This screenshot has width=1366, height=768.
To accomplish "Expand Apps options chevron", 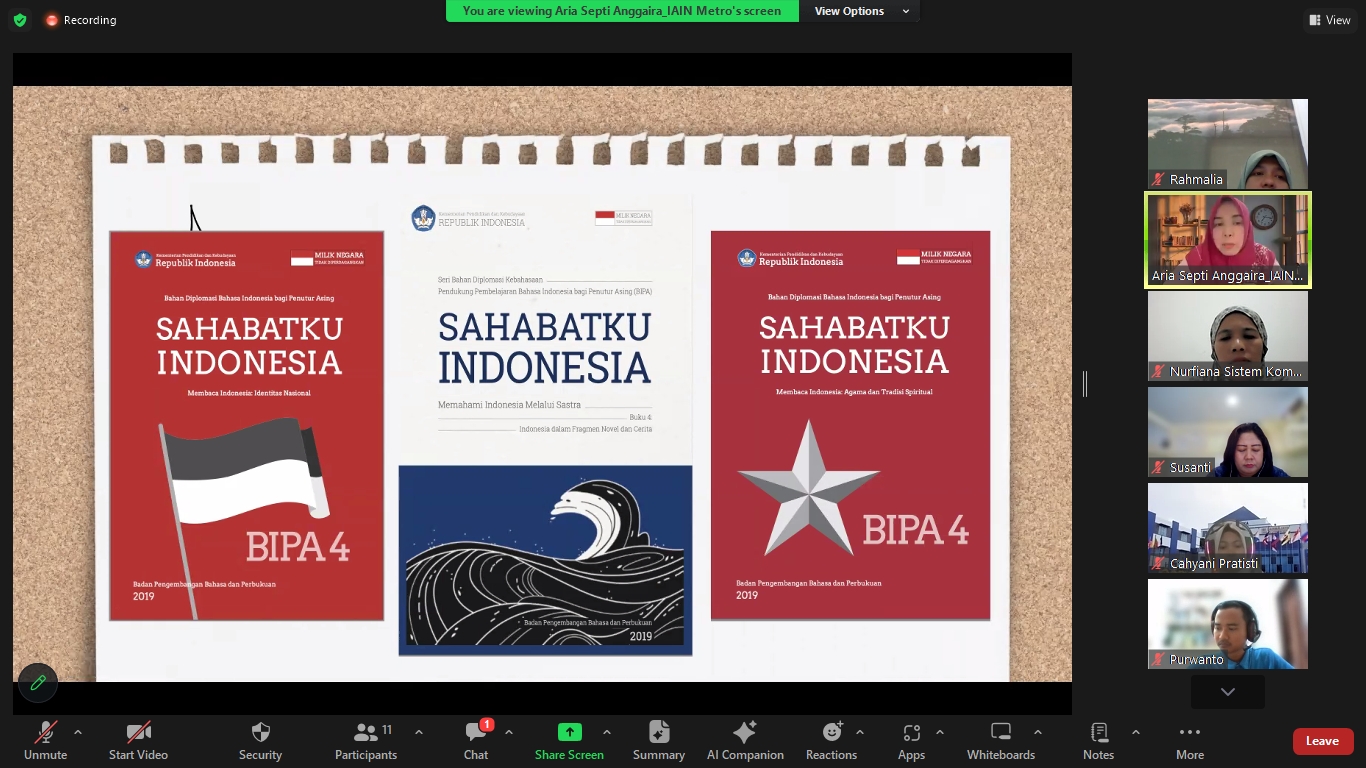I will [x=939, y=732].
